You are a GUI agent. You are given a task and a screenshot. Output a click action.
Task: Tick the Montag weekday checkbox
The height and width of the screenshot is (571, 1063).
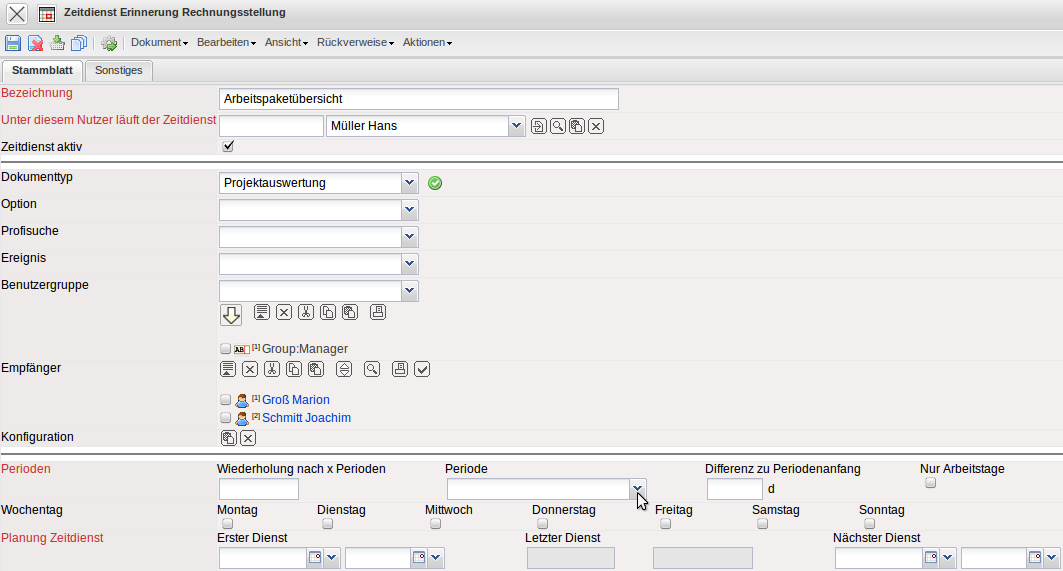pyautogui.click(x=227, y=523)
